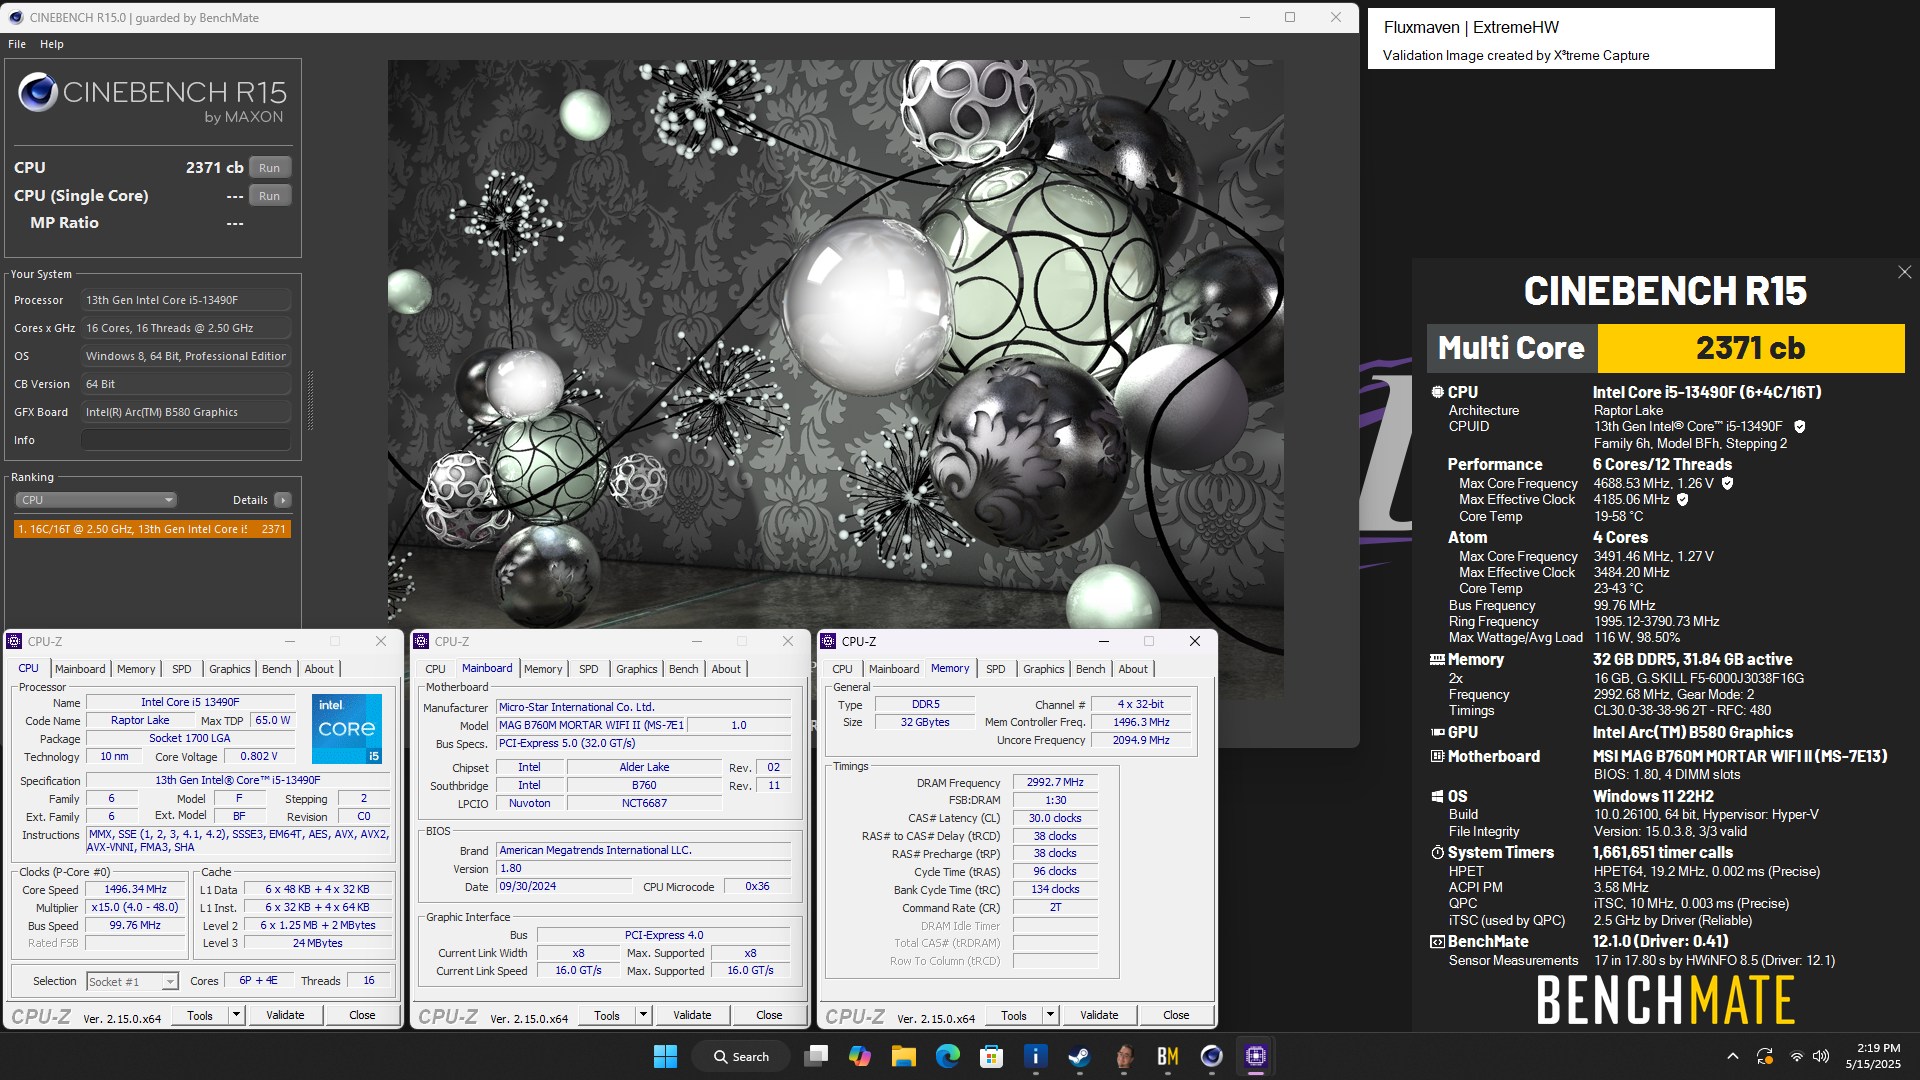This screenshot has height=1080, width=1920.
Task: Open Steam from the taskbar
Action: tap(1079, 1056)
